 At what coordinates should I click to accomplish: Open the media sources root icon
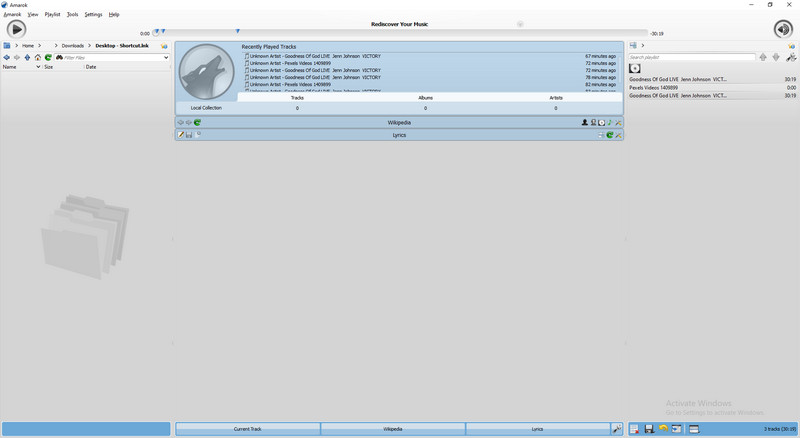(x=7, y=45)
